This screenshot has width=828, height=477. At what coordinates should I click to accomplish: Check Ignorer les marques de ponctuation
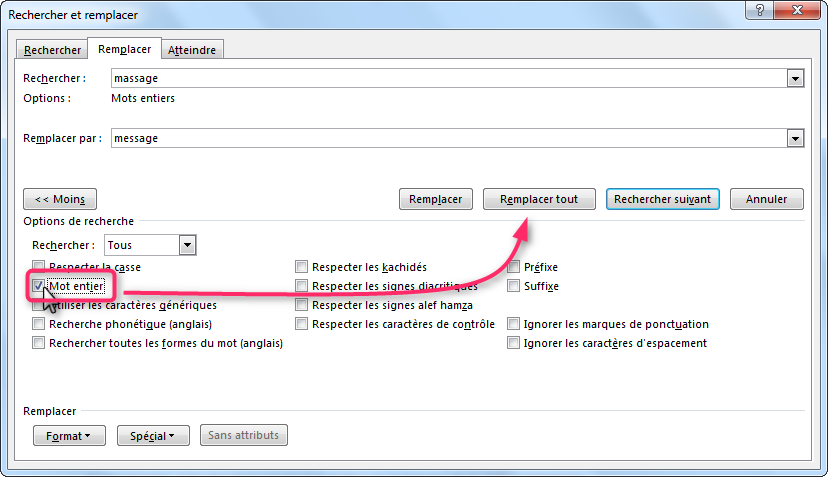coord(514,324)
